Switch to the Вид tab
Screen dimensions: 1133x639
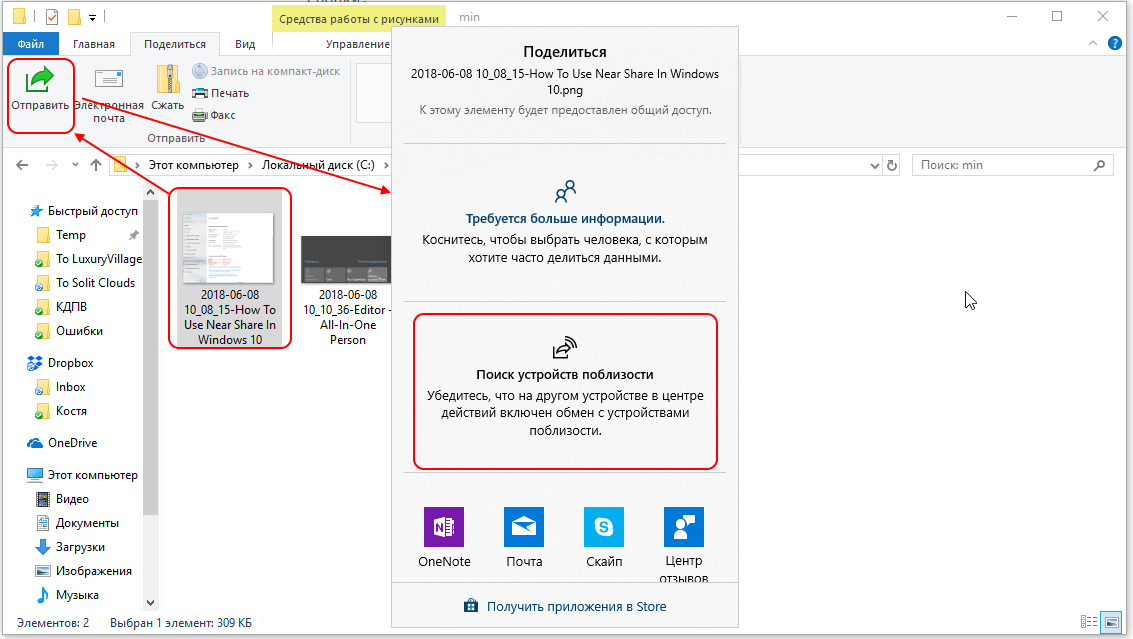[245, 43]
